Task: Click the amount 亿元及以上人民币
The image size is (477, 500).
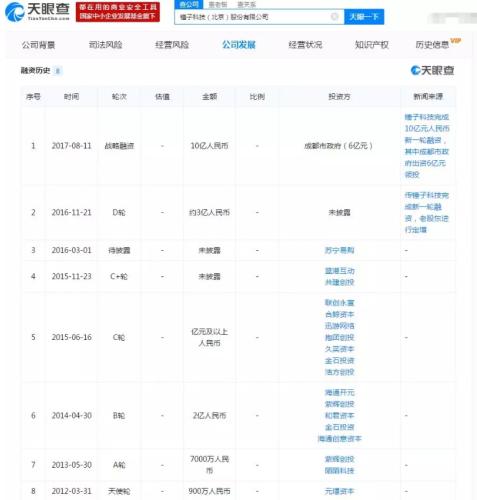Action: (x=209, y=337)
